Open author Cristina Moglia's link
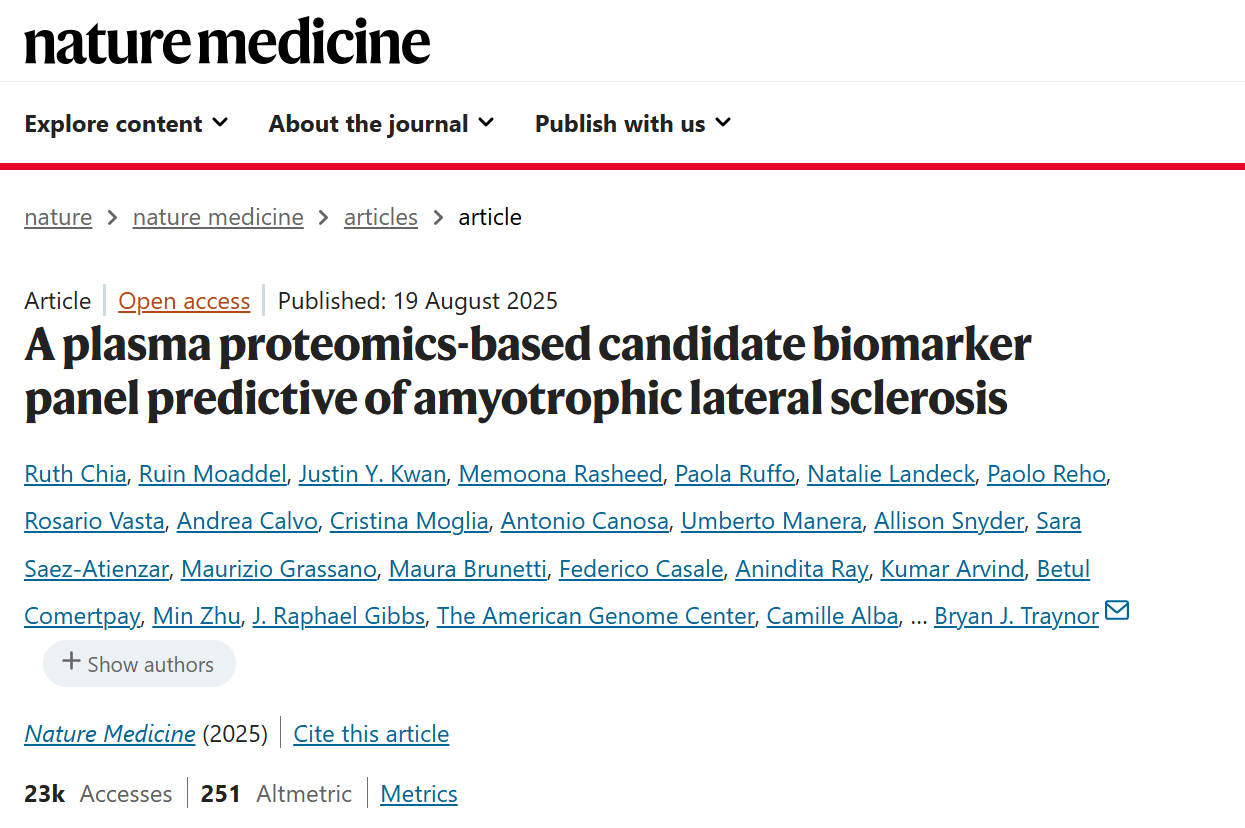Image resolution: width=1245 pixels, height=828 pixels. 409,521
